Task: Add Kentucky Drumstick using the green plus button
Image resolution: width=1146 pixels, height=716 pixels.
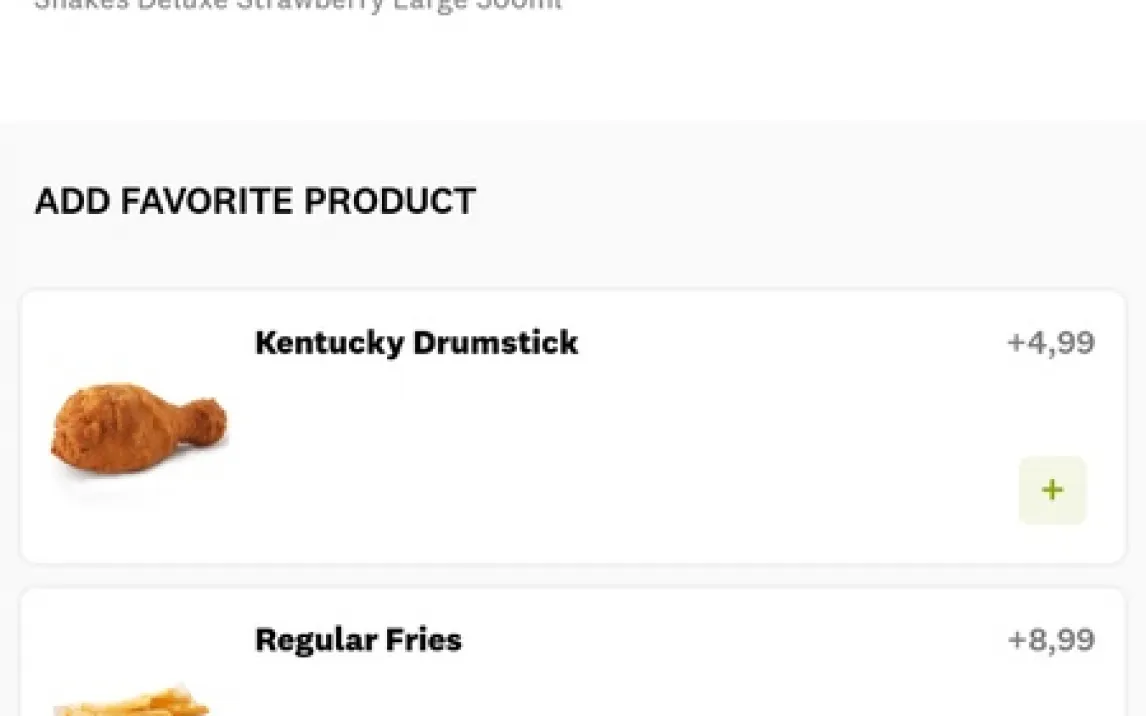Action: tap(1052, 490)
